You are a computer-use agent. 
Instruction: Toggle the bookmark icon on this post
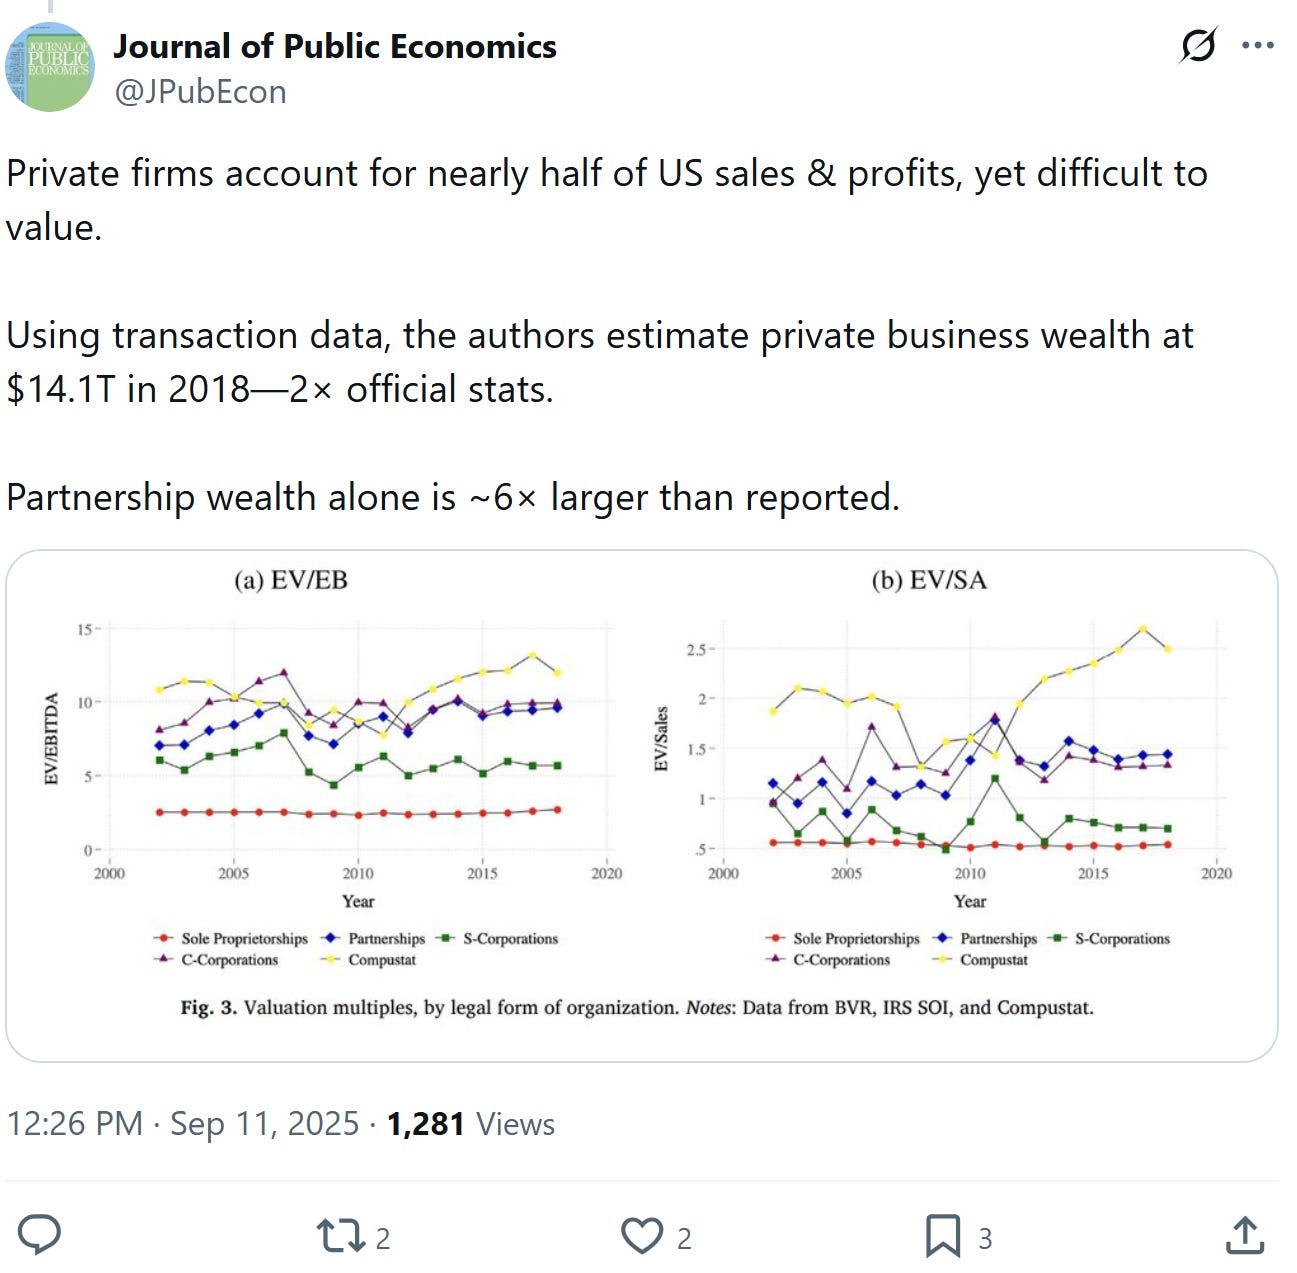(x=942, y=1236)
